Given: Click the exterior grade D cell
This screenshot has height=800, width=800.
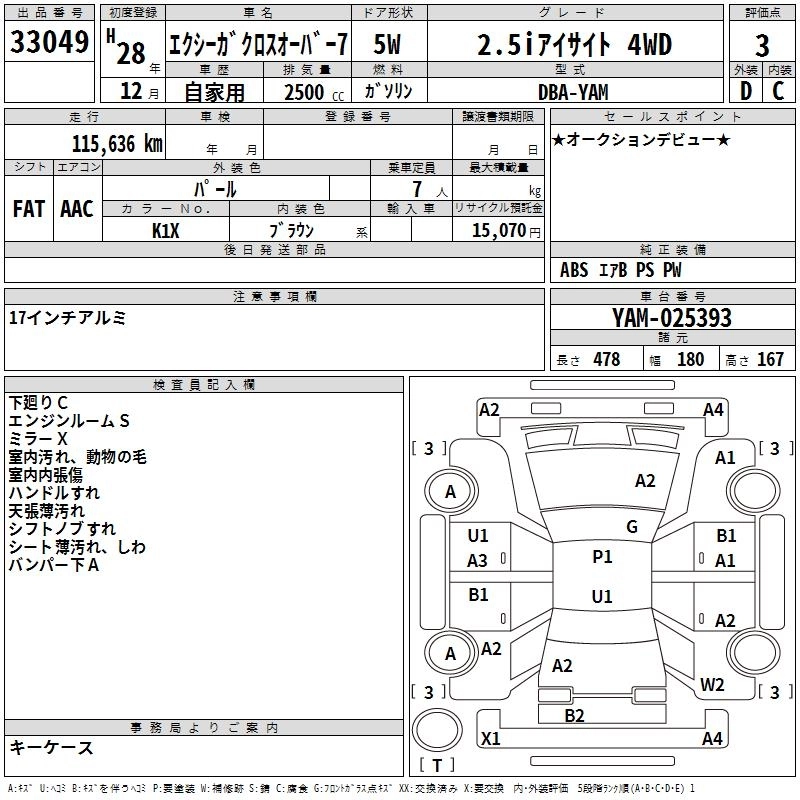Looking at the screenshot, I should (x=746, y=91).
